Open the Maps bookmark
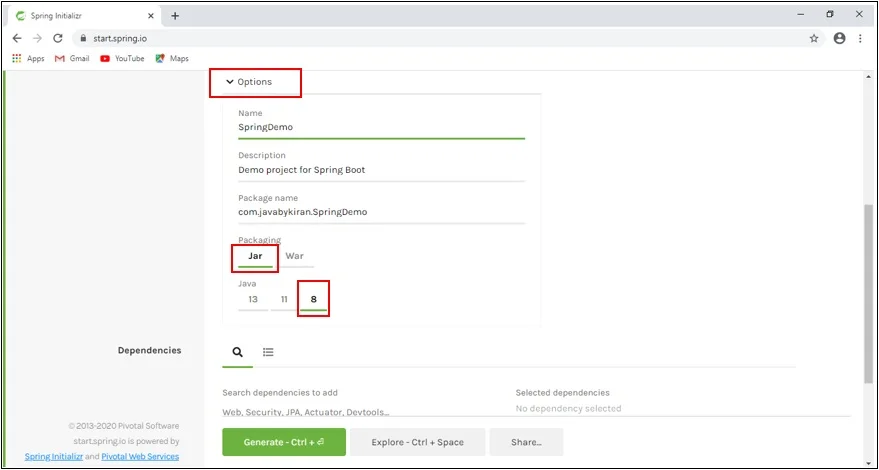This screenshot has width=879, height=470. point(172,58)
